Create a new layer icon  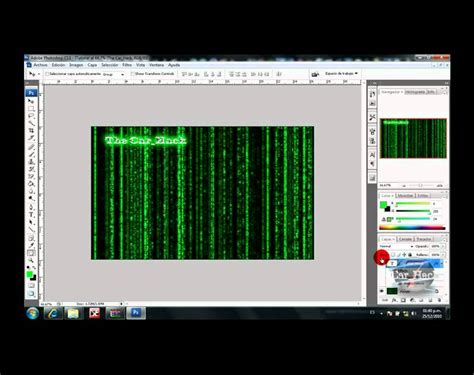tap(430, 300)
